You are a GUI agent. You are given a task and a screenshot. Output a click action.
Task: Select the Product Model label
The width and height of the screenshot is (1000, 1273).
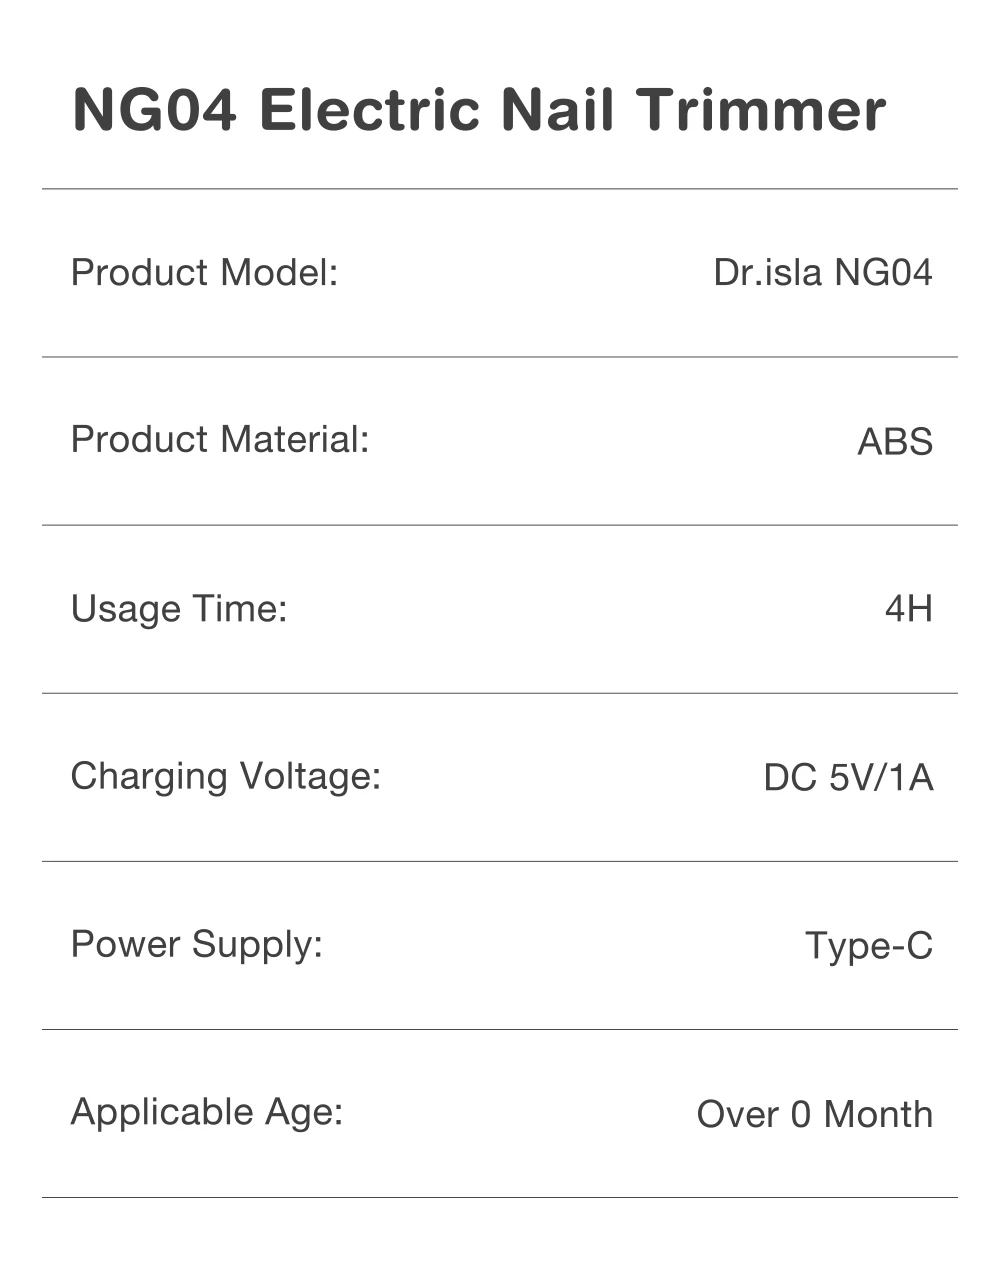[x=205, y=272]
